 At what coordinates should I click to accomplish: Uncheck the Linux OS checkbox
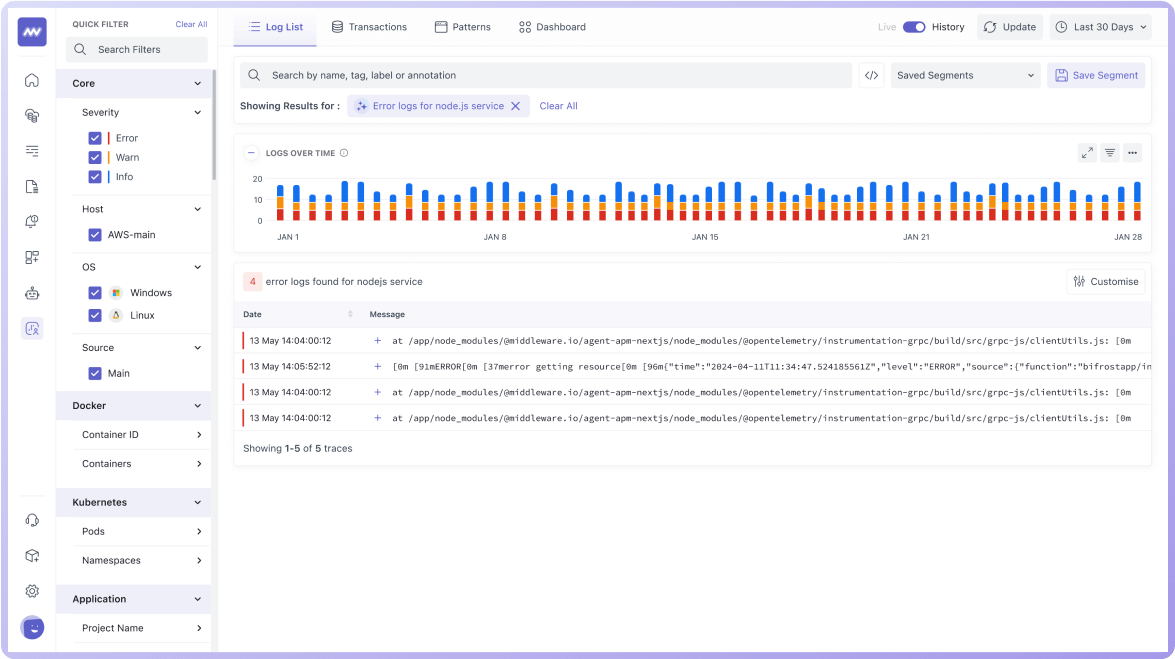point(95,315)
